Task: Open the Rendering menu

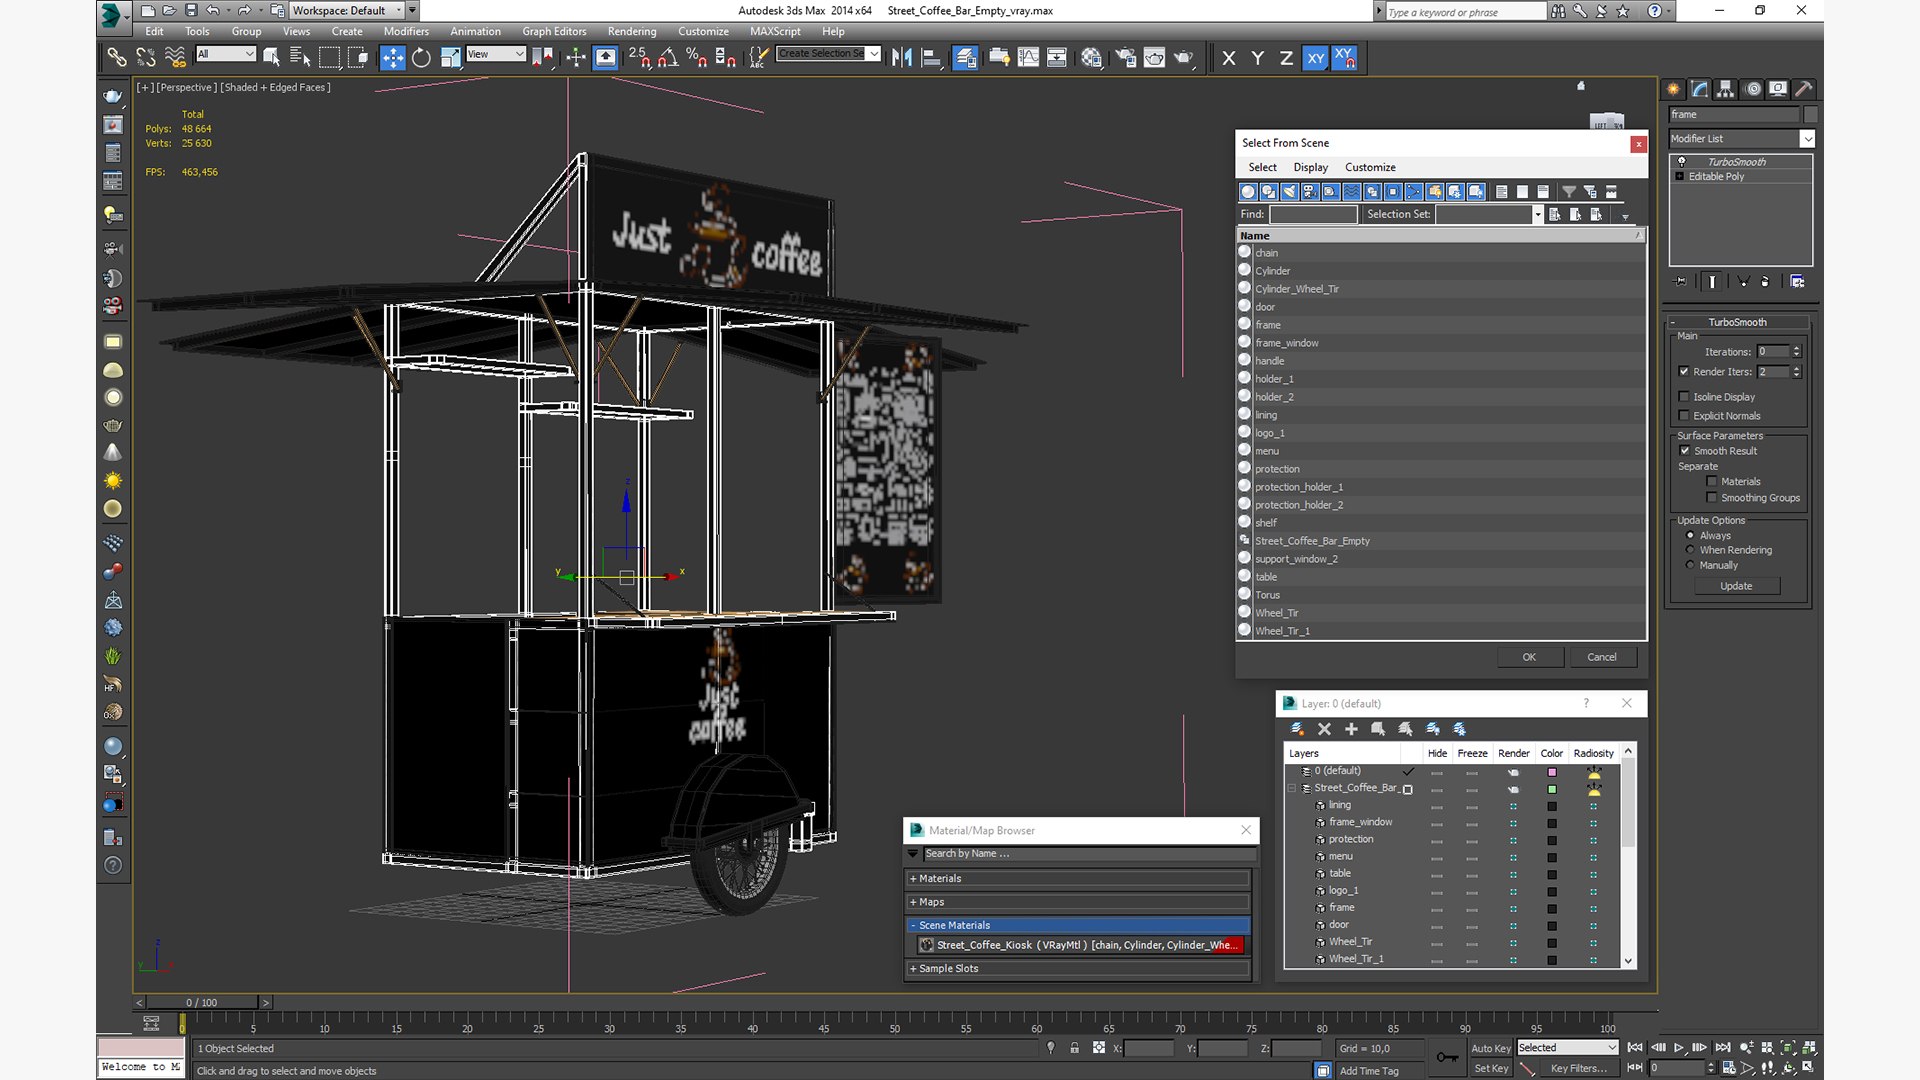Action: pyautogui.click(x=632, y=32)
